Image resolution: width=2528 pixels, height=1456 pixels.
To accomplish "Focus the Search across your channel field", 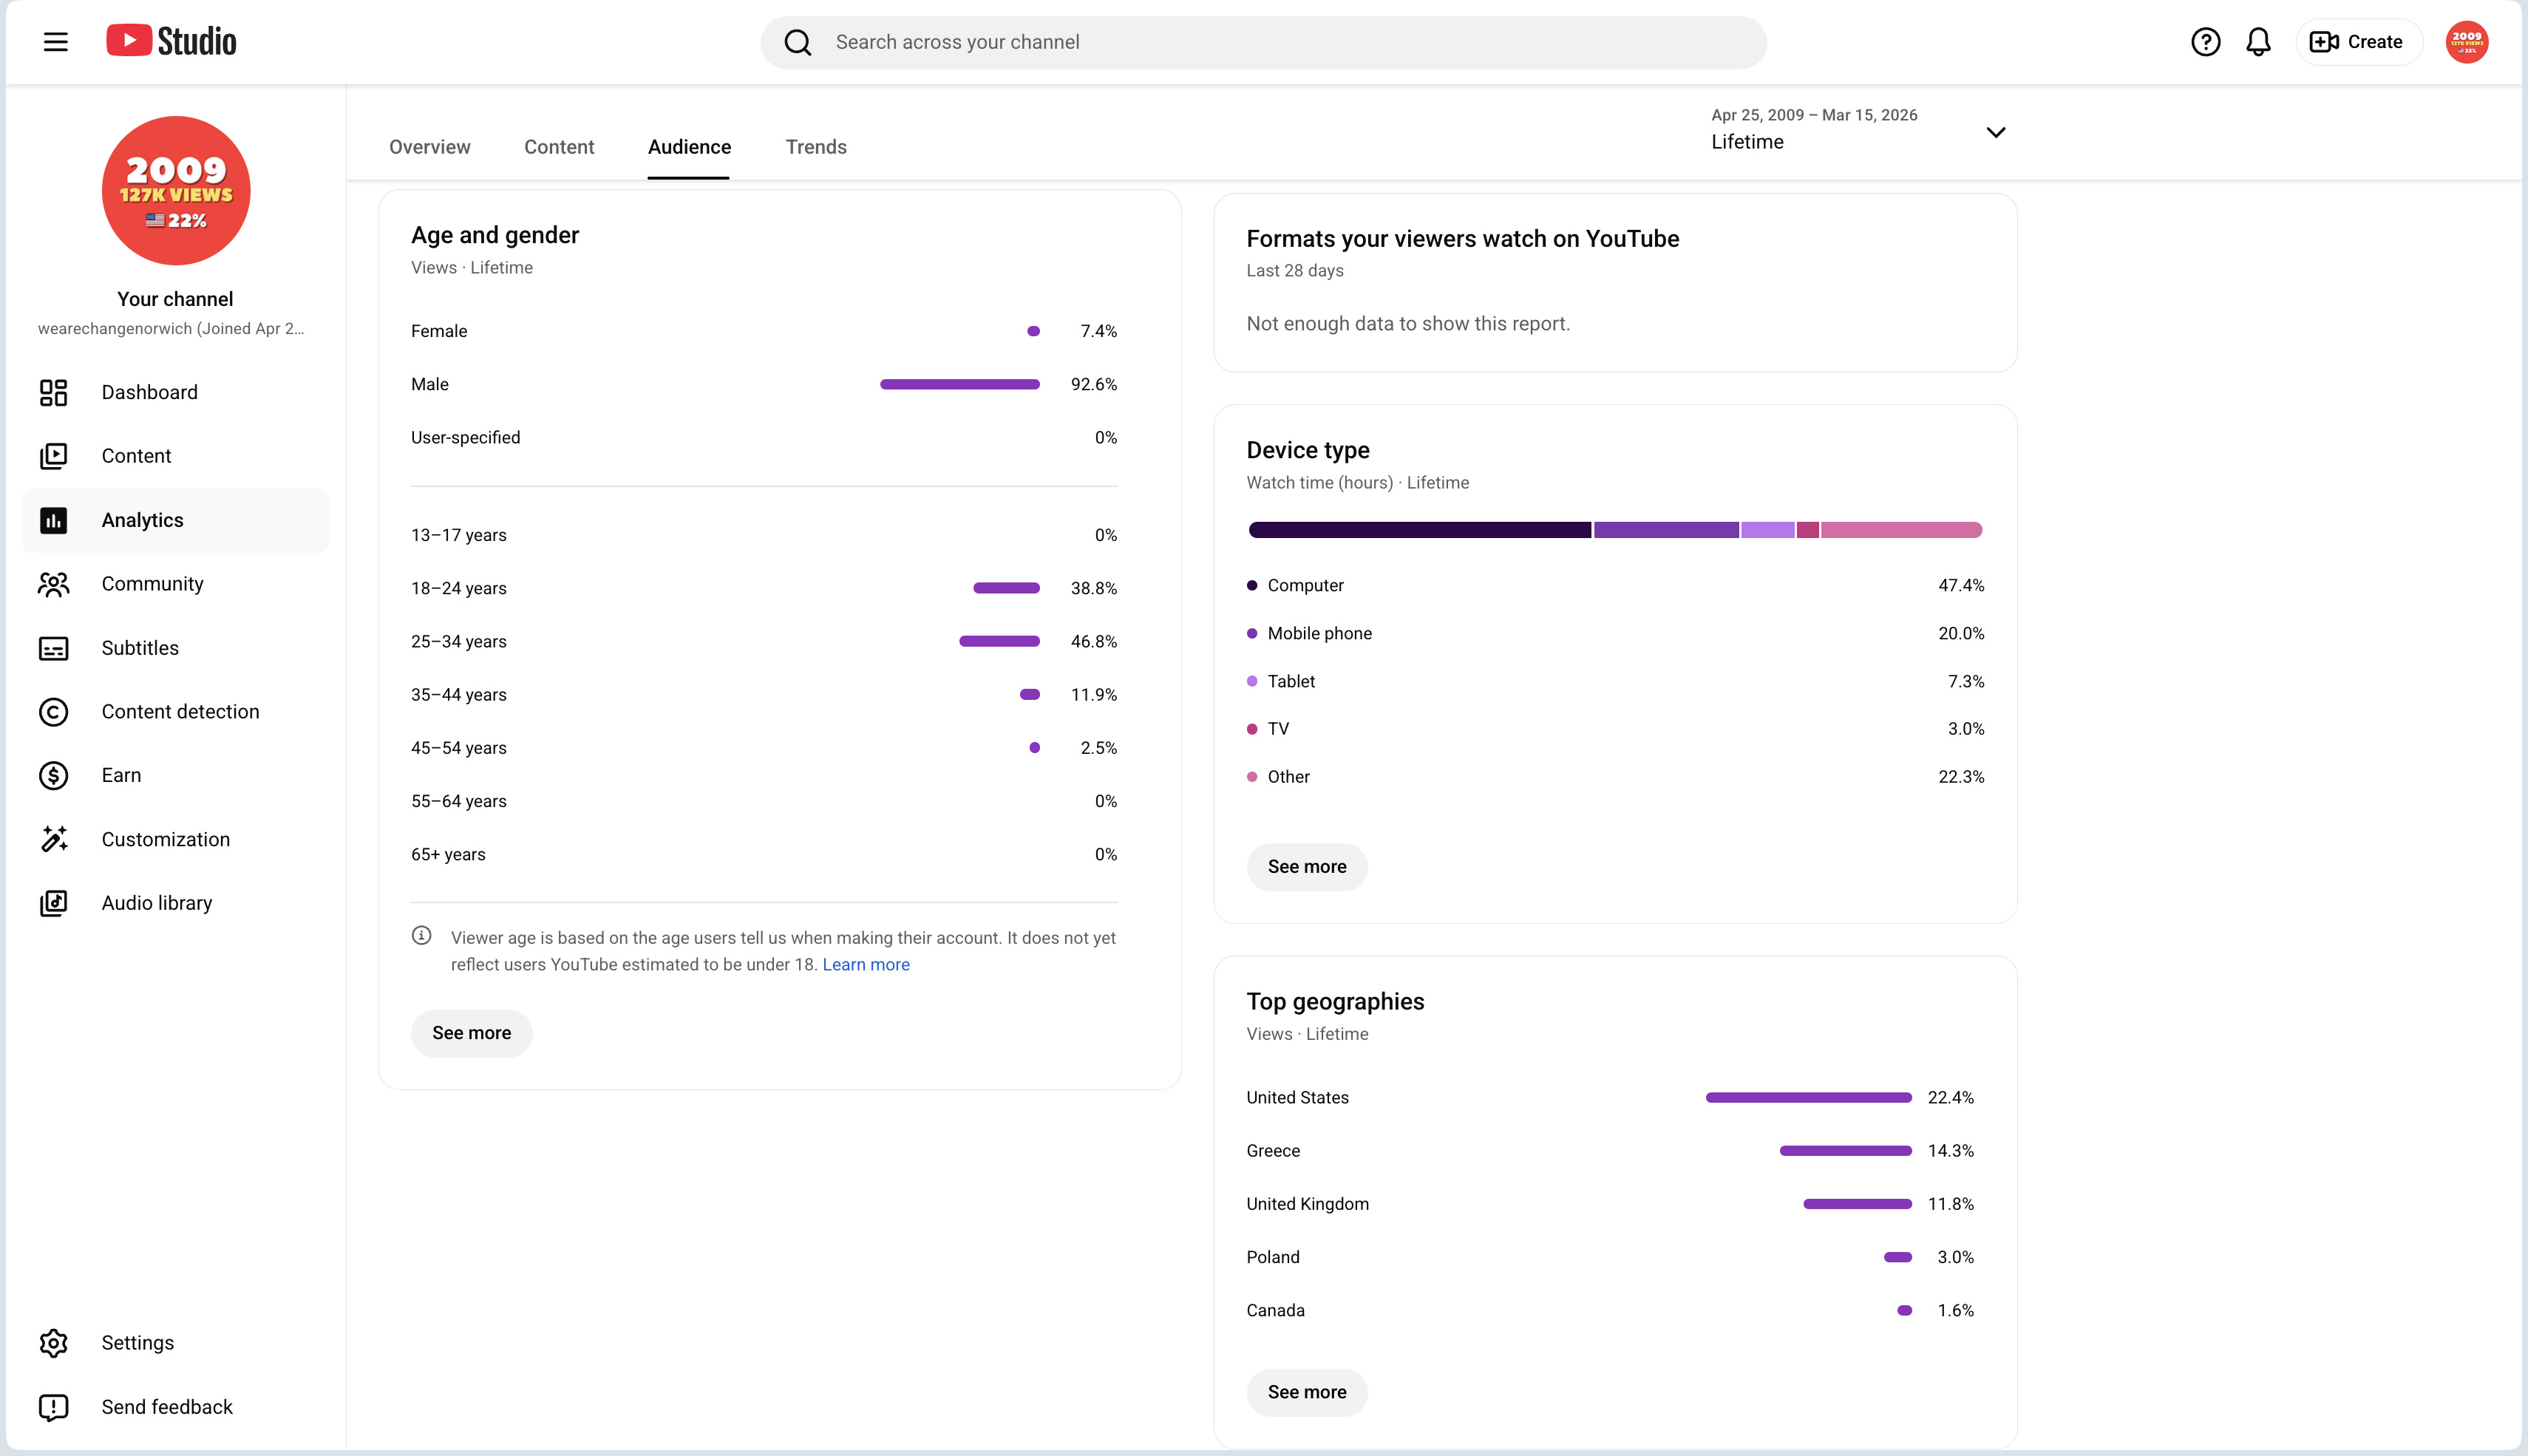I will pyautogui.click(x=1264, y=42).
